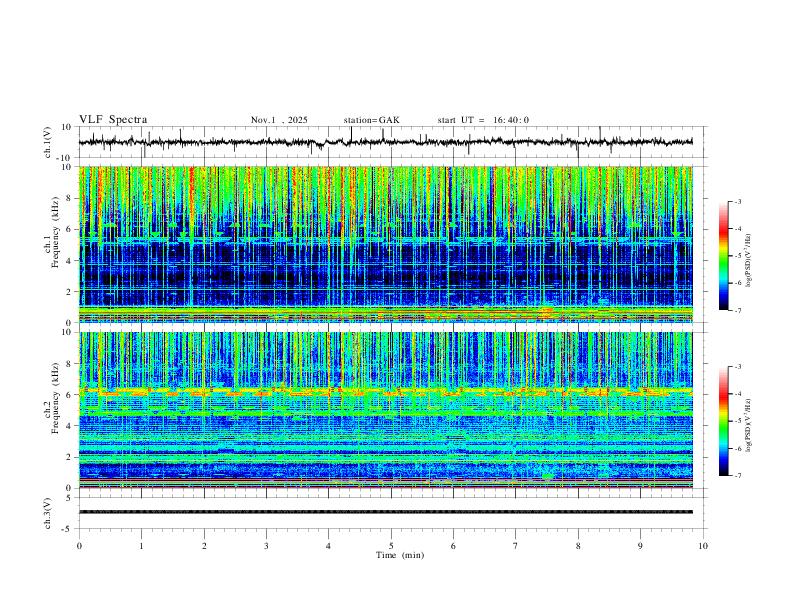Click the "4" tick on the time axis
This screenshot has width=792, height=612.
(328, 546)
